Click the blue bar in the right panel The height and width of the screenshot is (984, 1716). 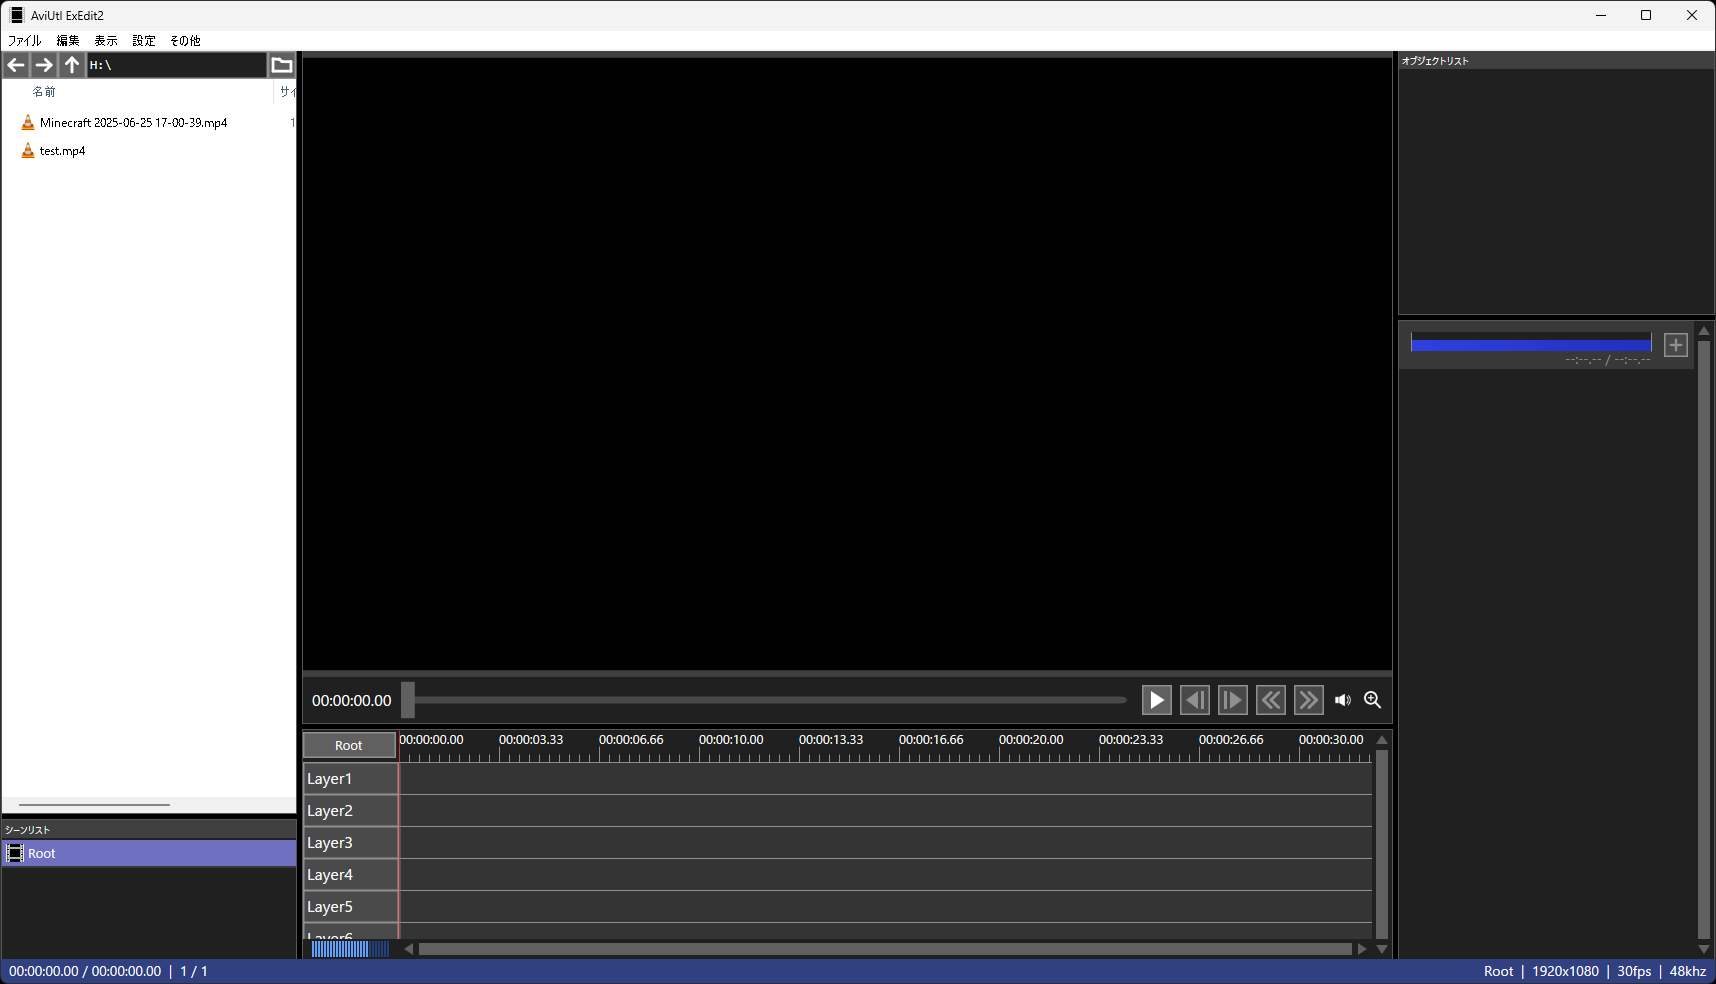(1531, 345)
